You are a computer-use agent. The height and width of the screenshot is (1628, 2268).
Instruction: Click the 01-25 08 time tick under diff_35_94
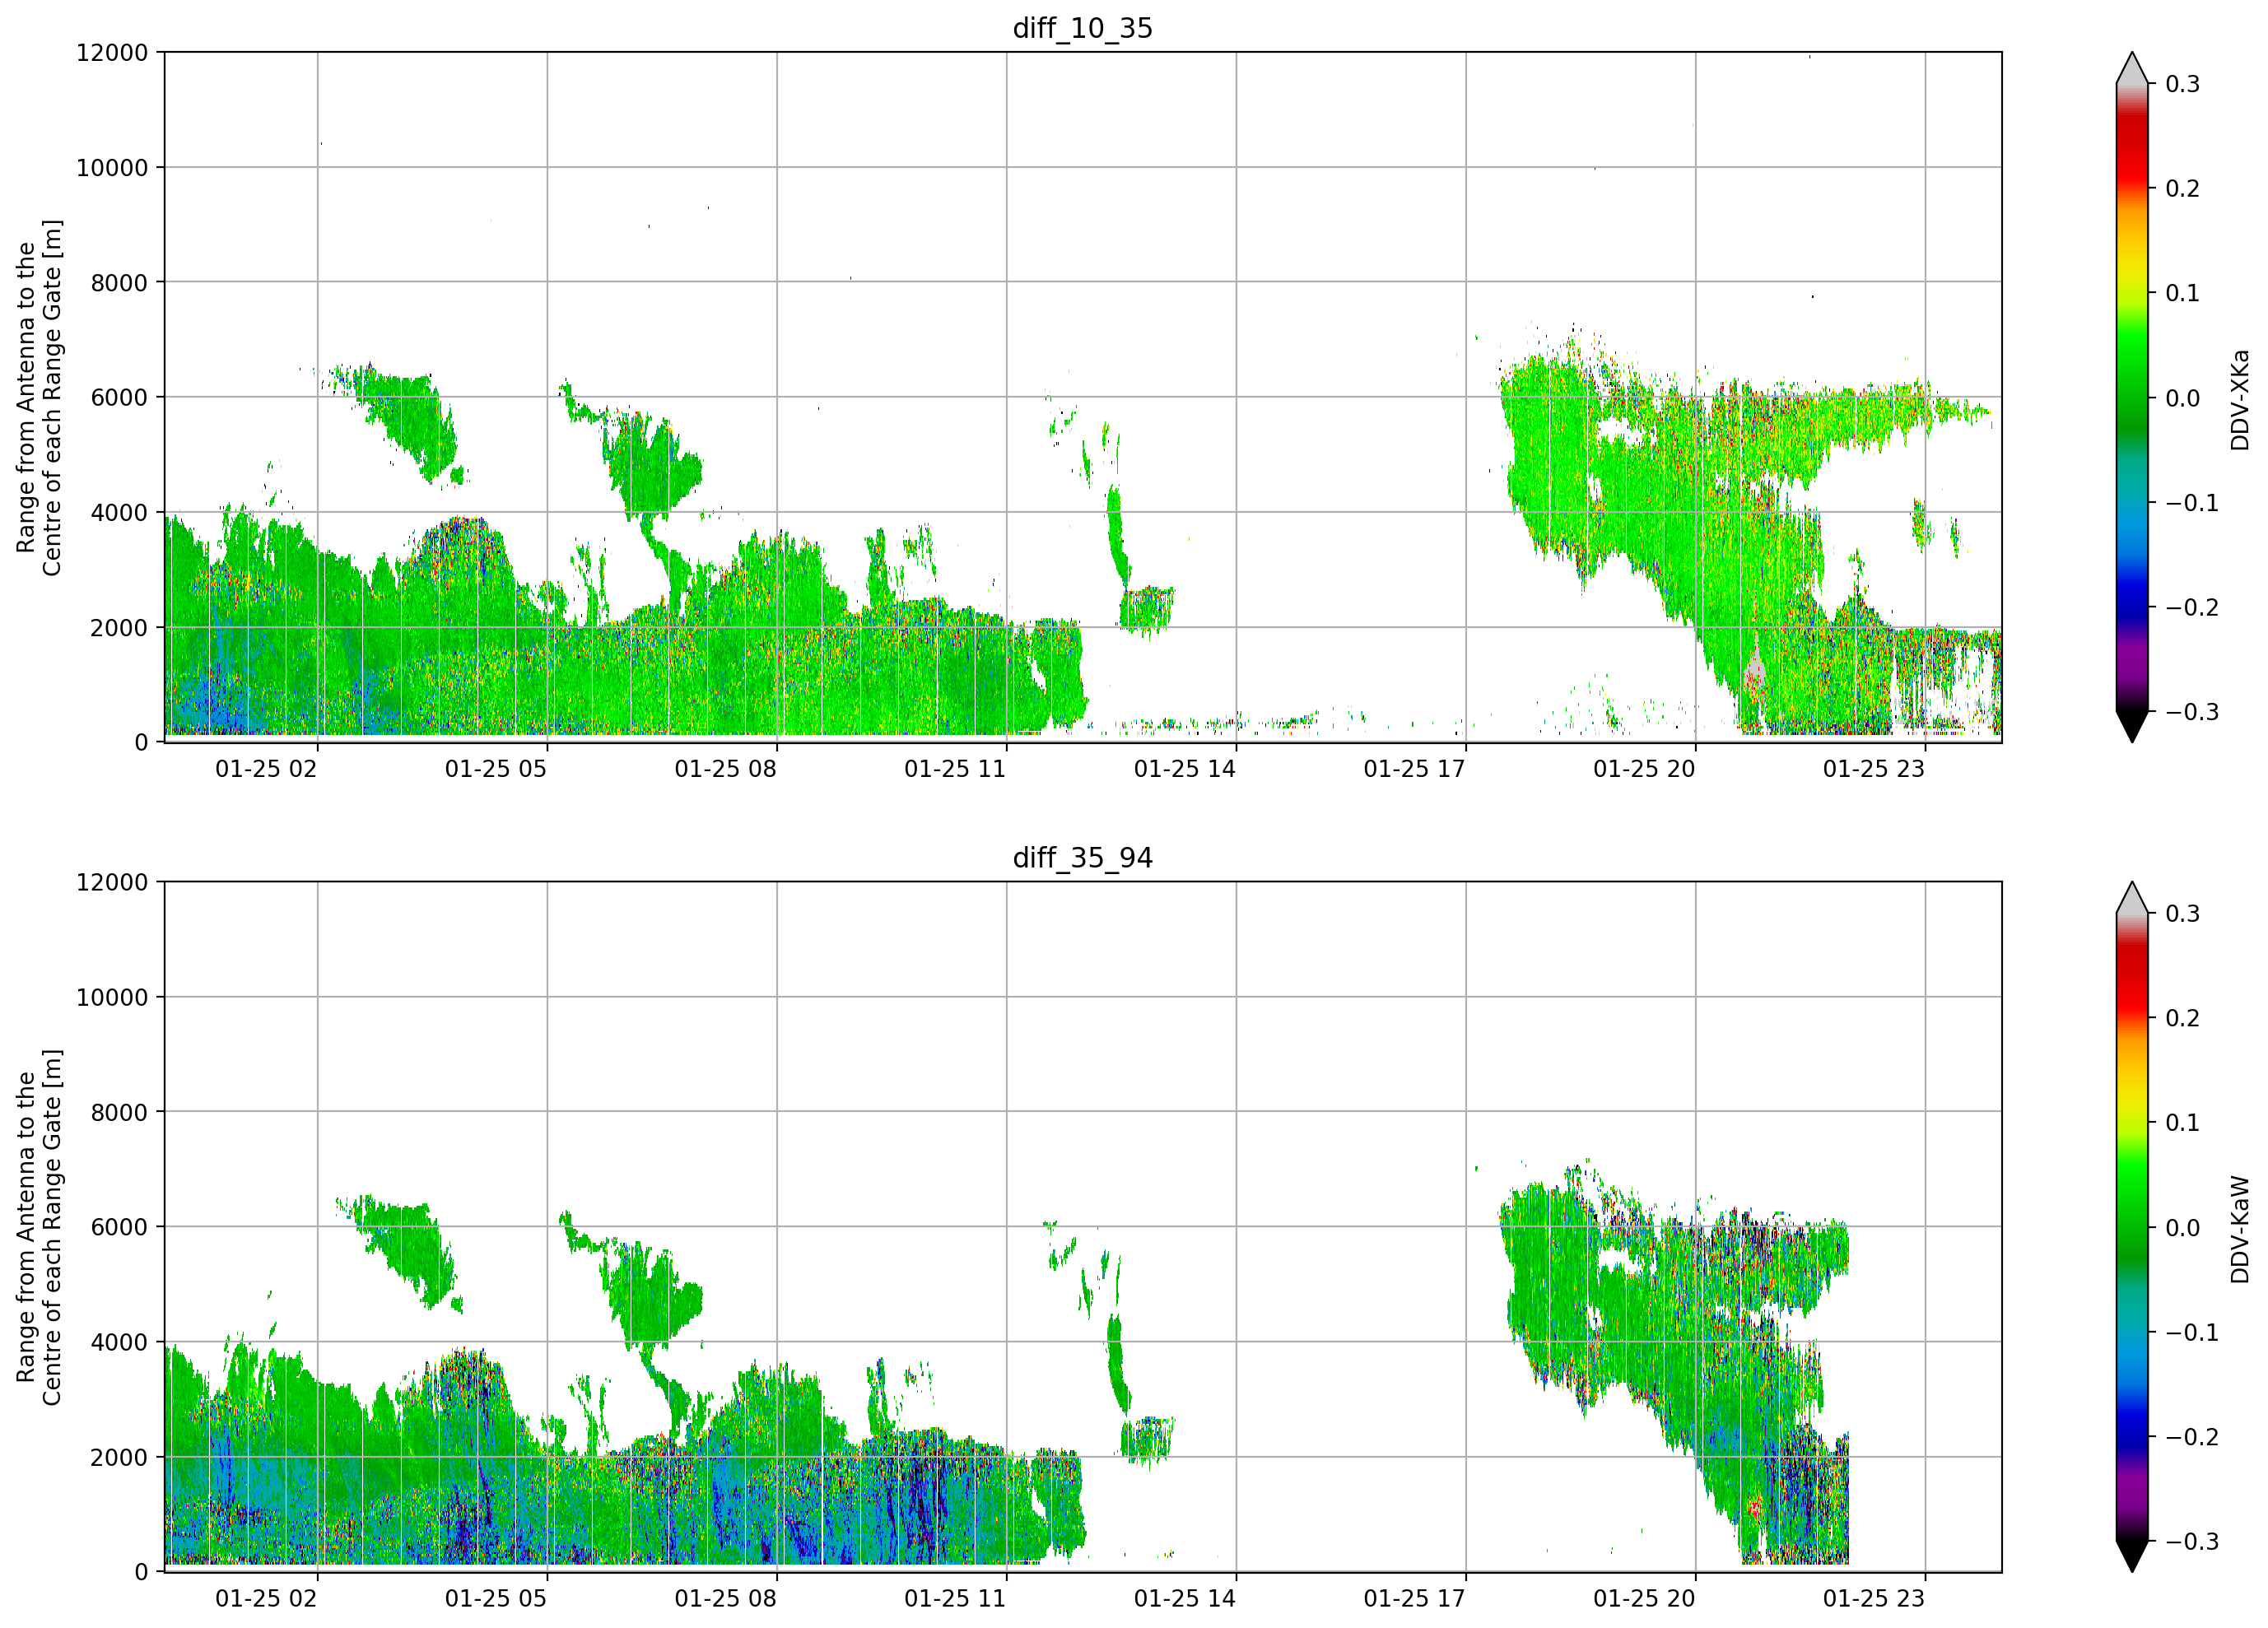(725, 1598)
